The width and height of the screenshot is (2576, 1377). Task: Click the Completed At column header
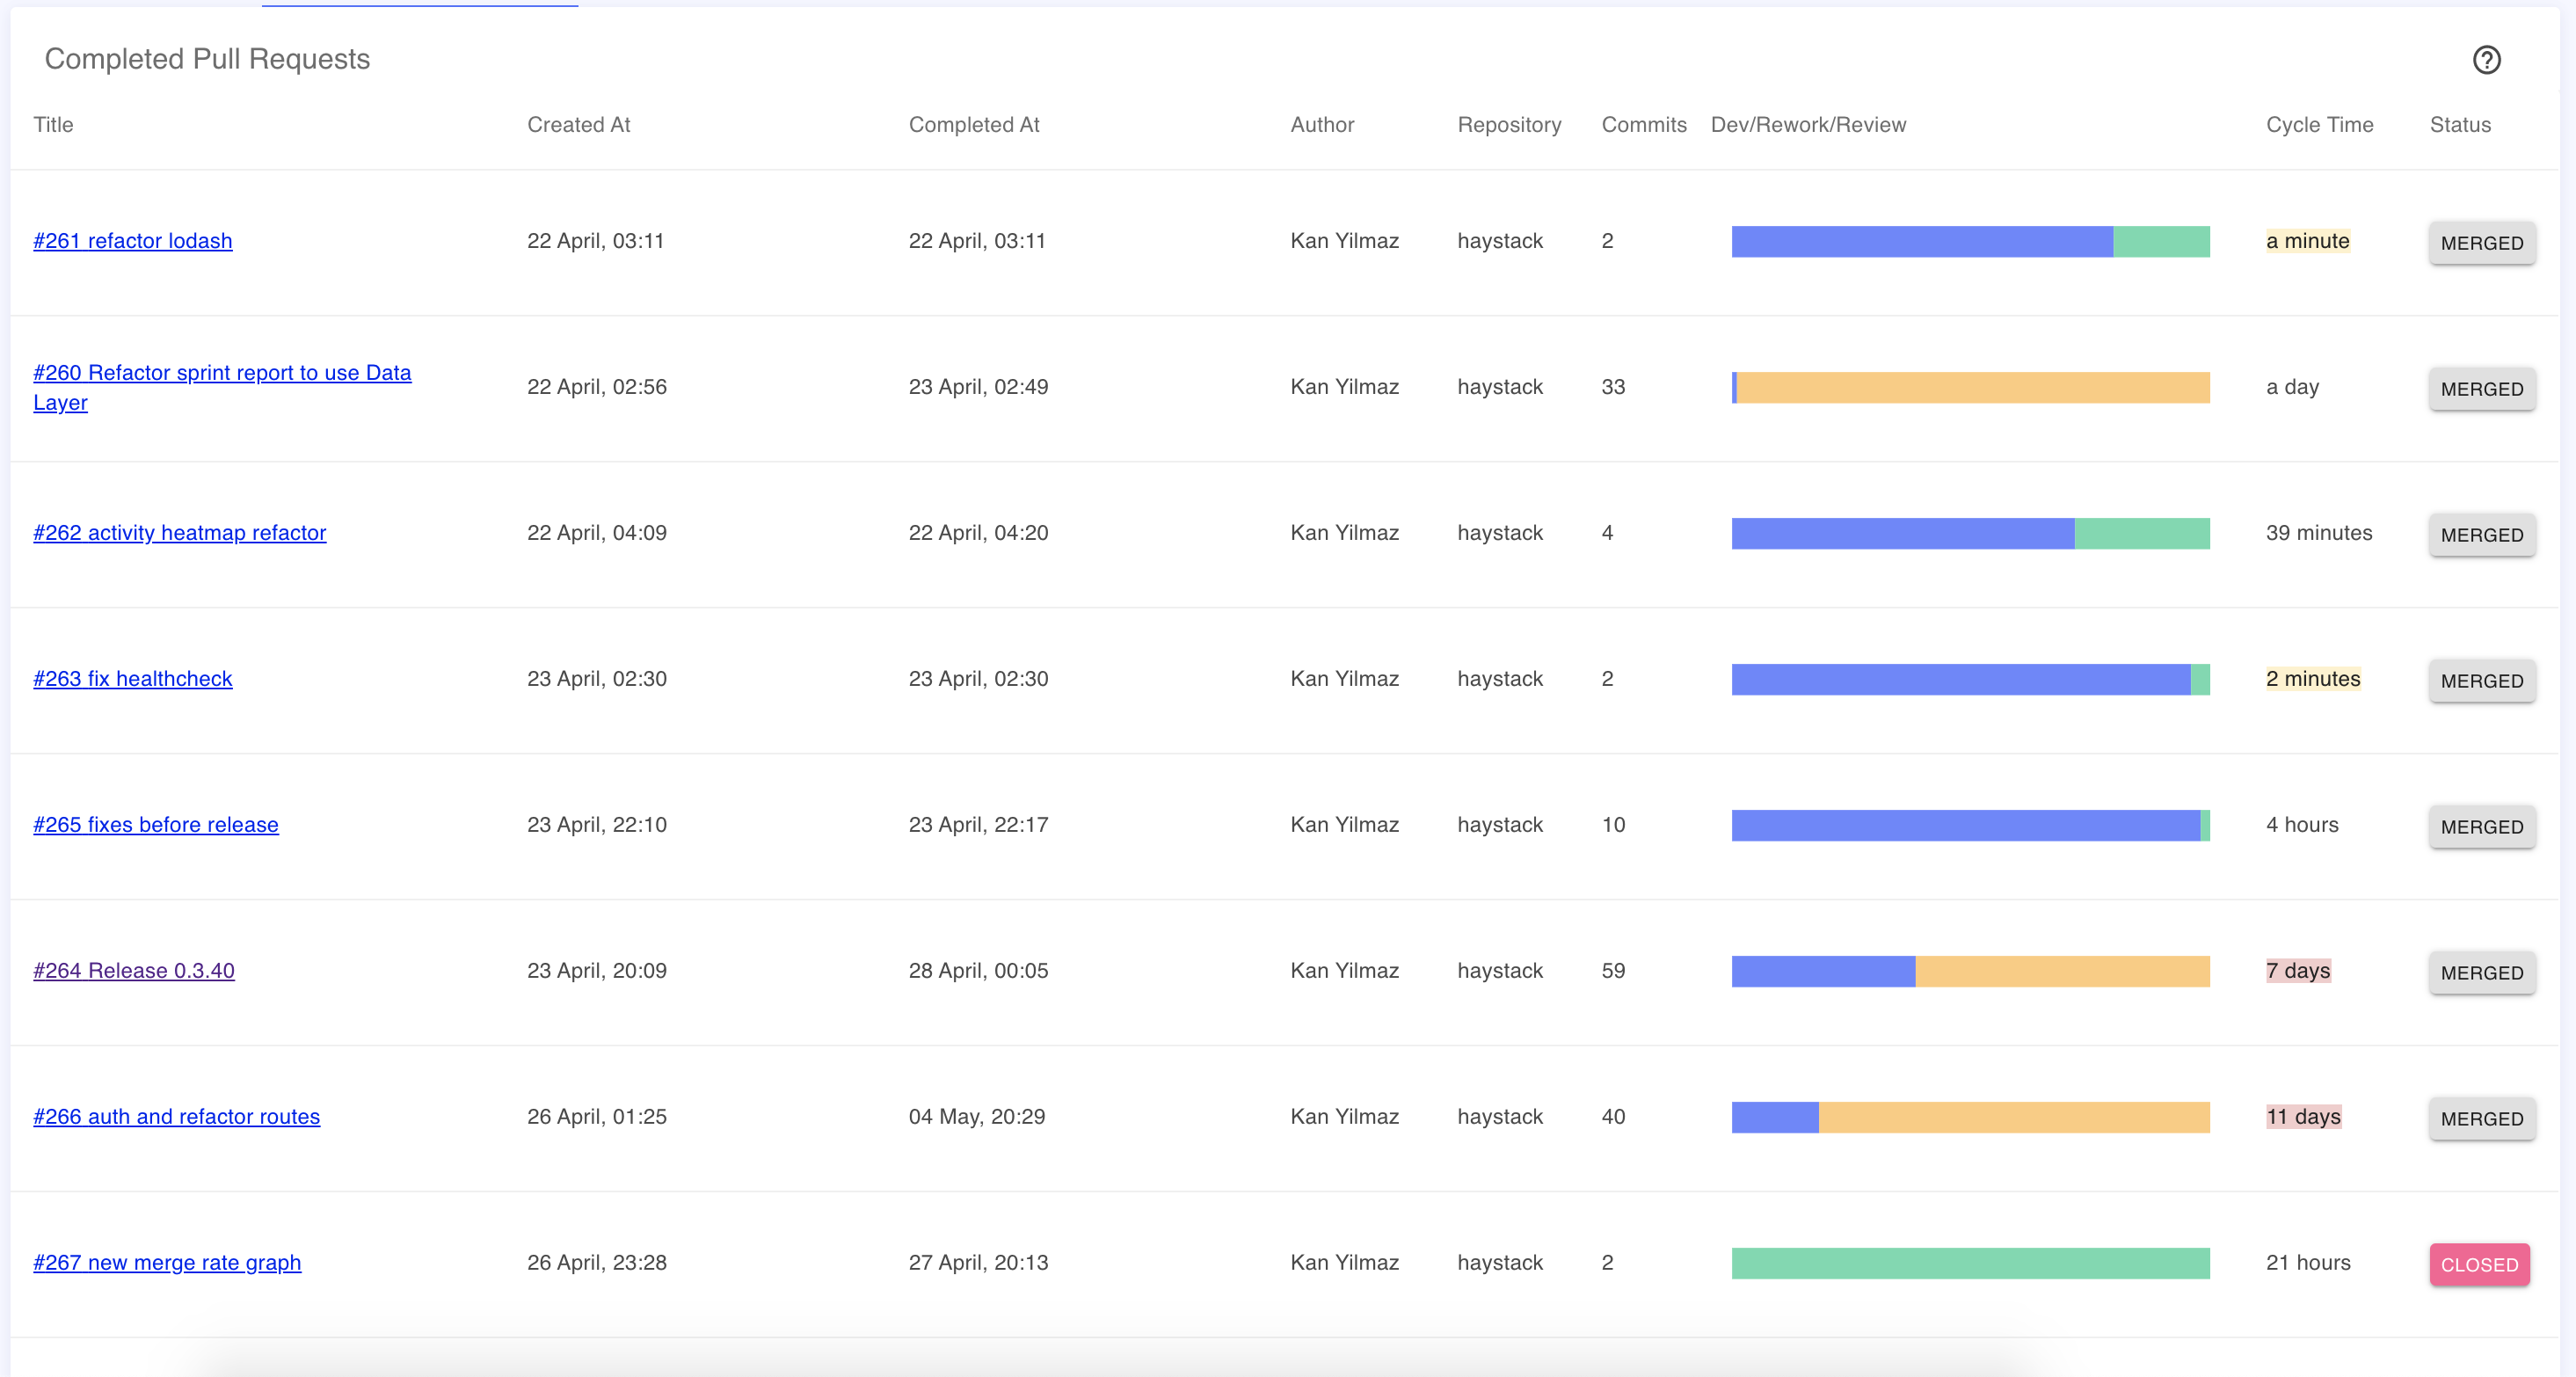[x=974, y=125]
